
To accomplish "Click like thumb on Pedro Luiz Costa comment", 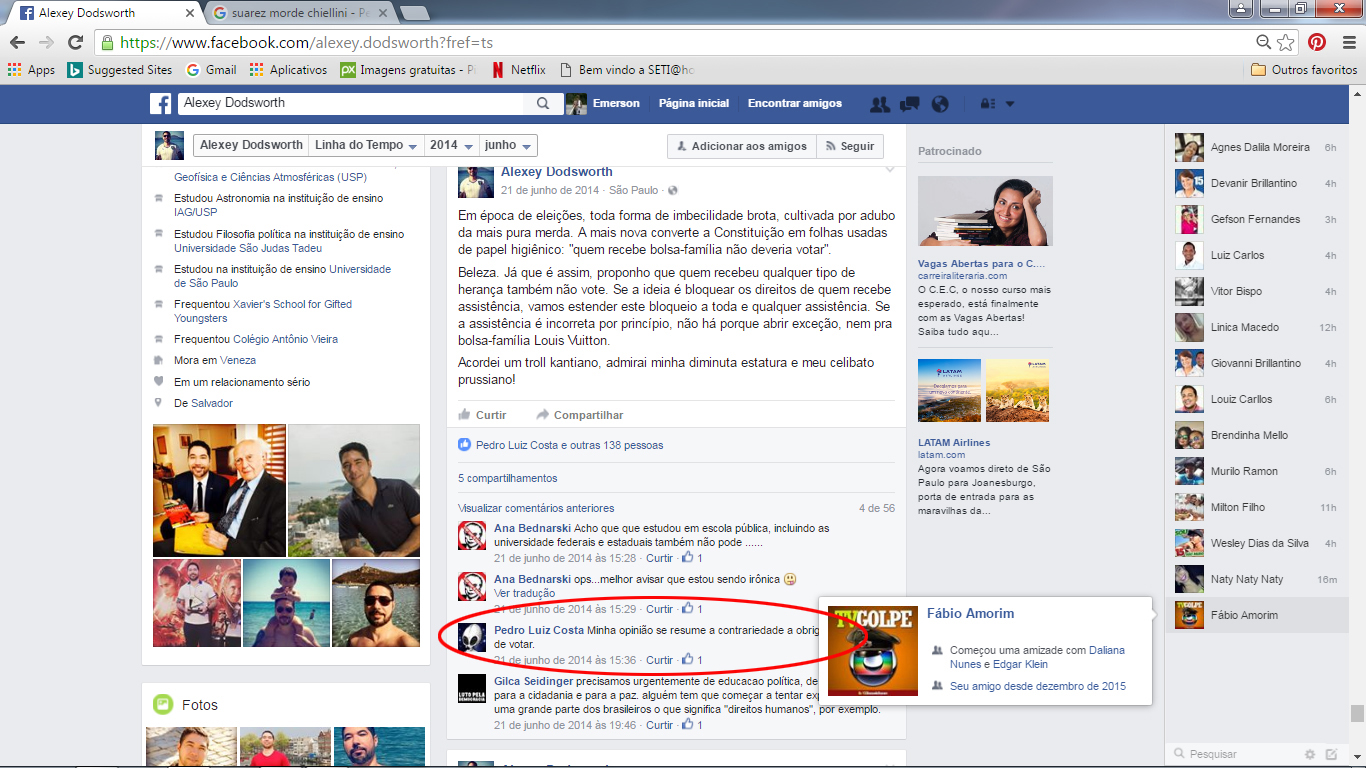I will [x=687, y=660].
